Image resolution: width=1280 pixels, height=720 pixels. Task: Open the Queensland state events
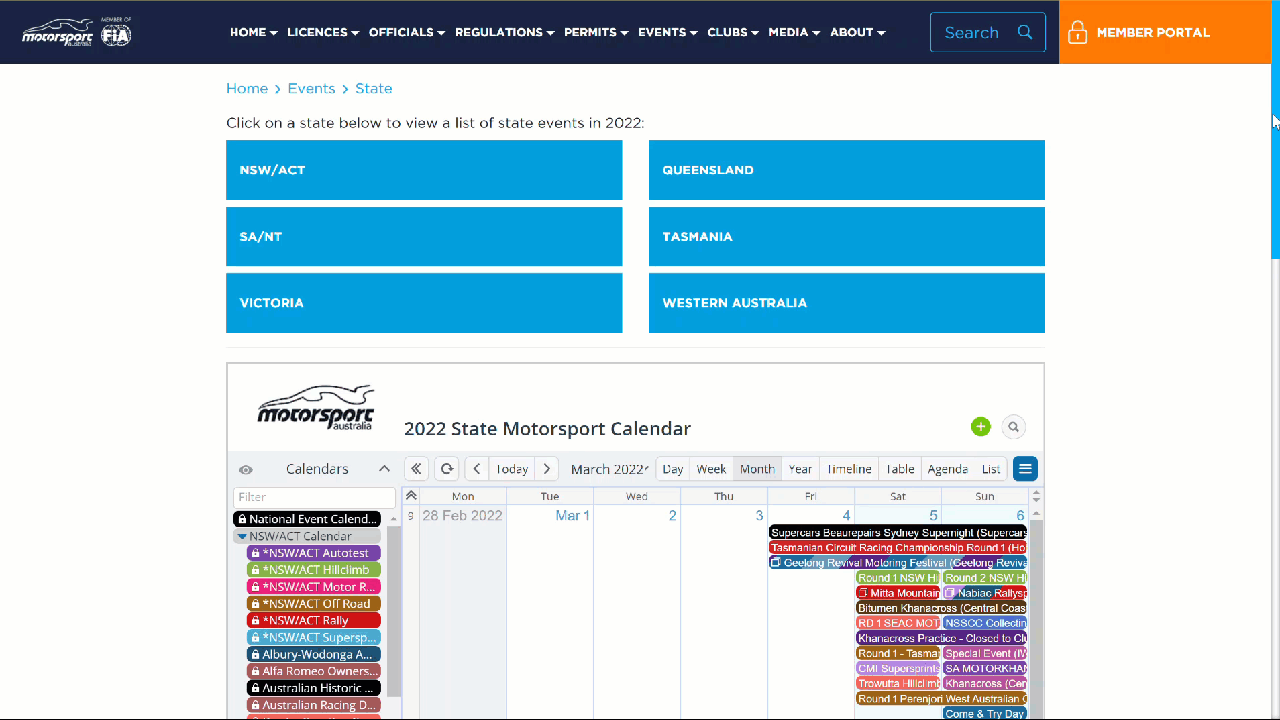[x=846, y=170]
